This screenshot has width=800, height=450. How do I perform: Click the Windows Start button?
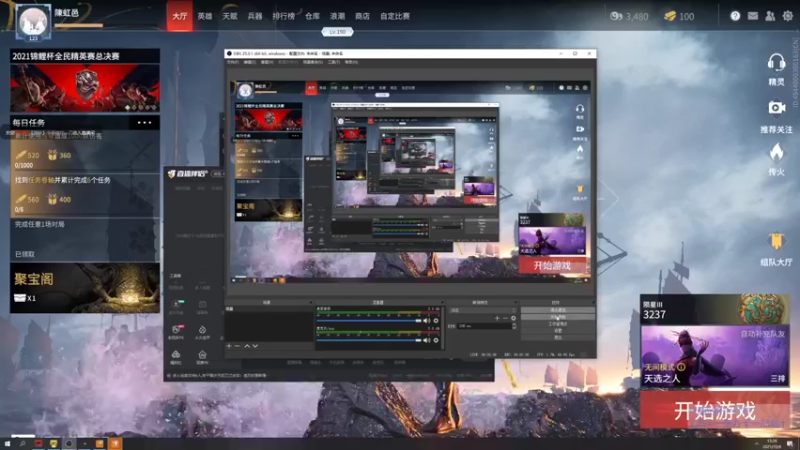tap(7, 444)
